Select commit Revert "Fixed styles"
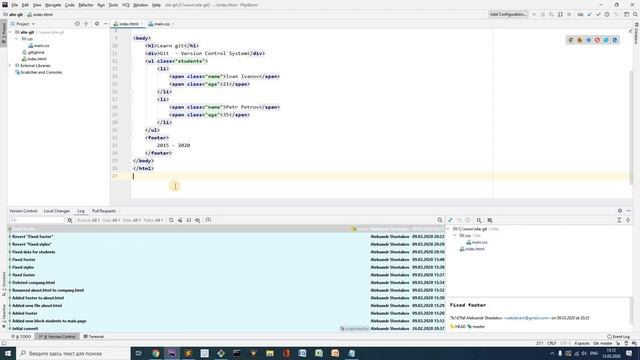This screenshot has height=360, width=640. 227,244
